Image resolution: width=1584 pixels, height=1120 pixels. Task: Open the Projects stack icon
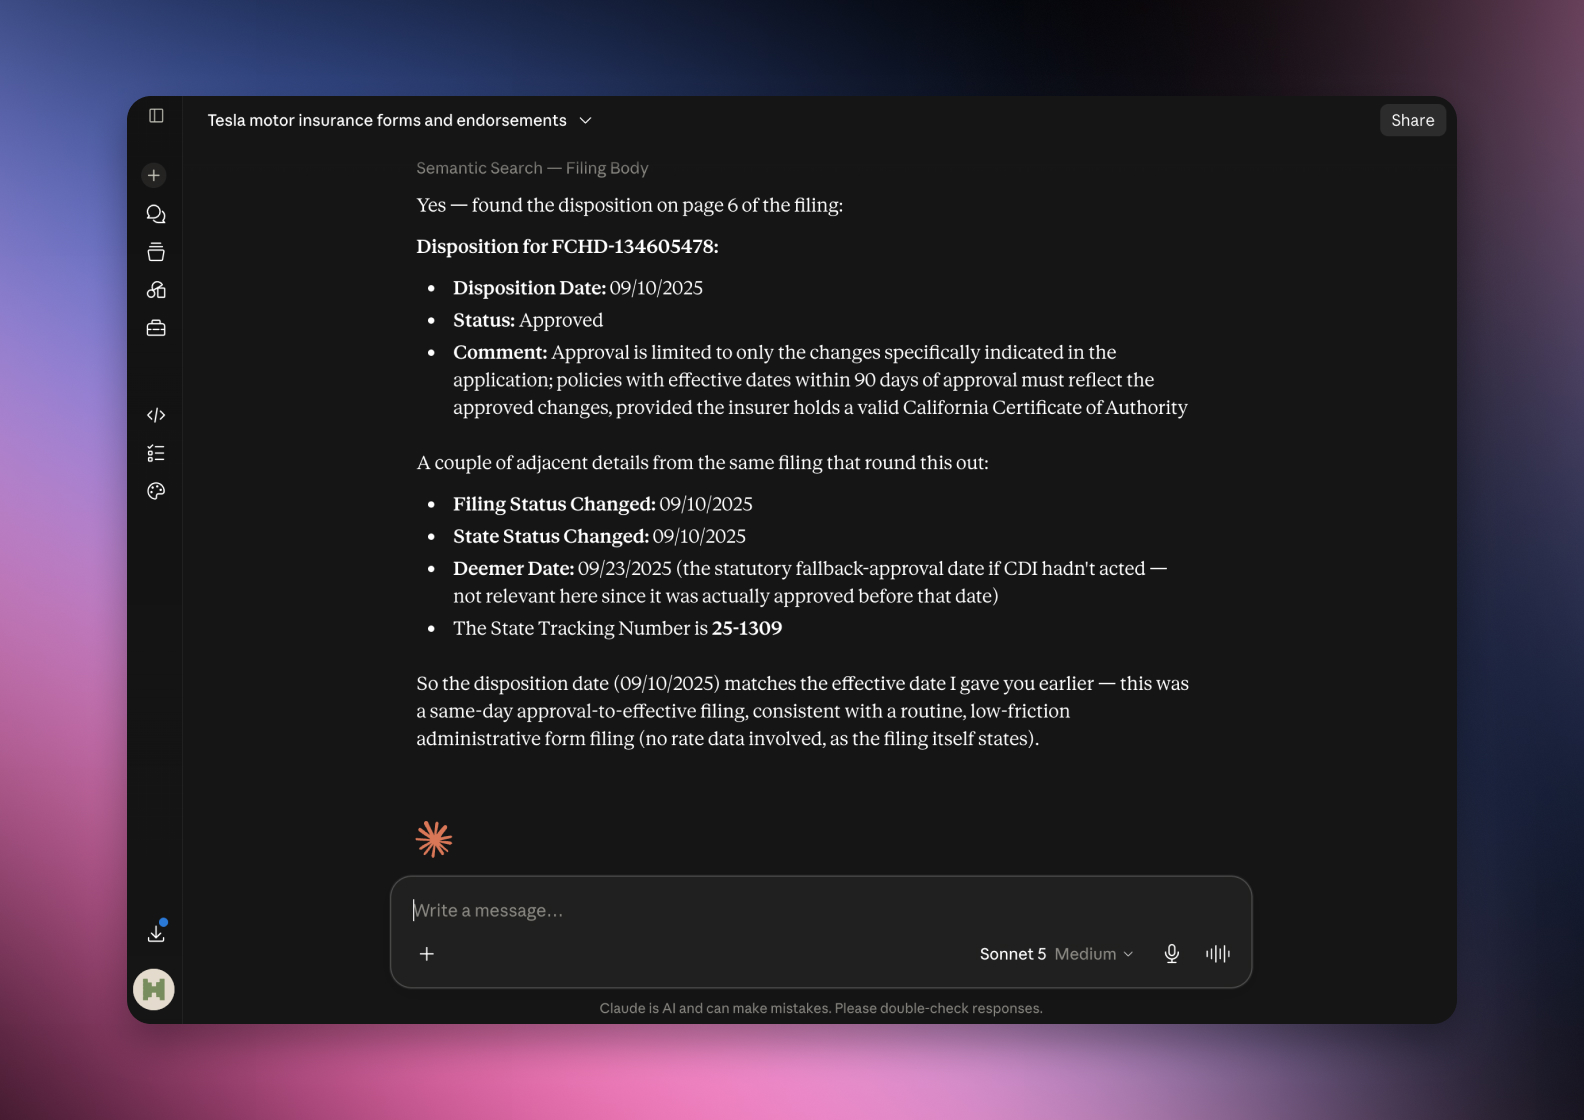[156, 252]
